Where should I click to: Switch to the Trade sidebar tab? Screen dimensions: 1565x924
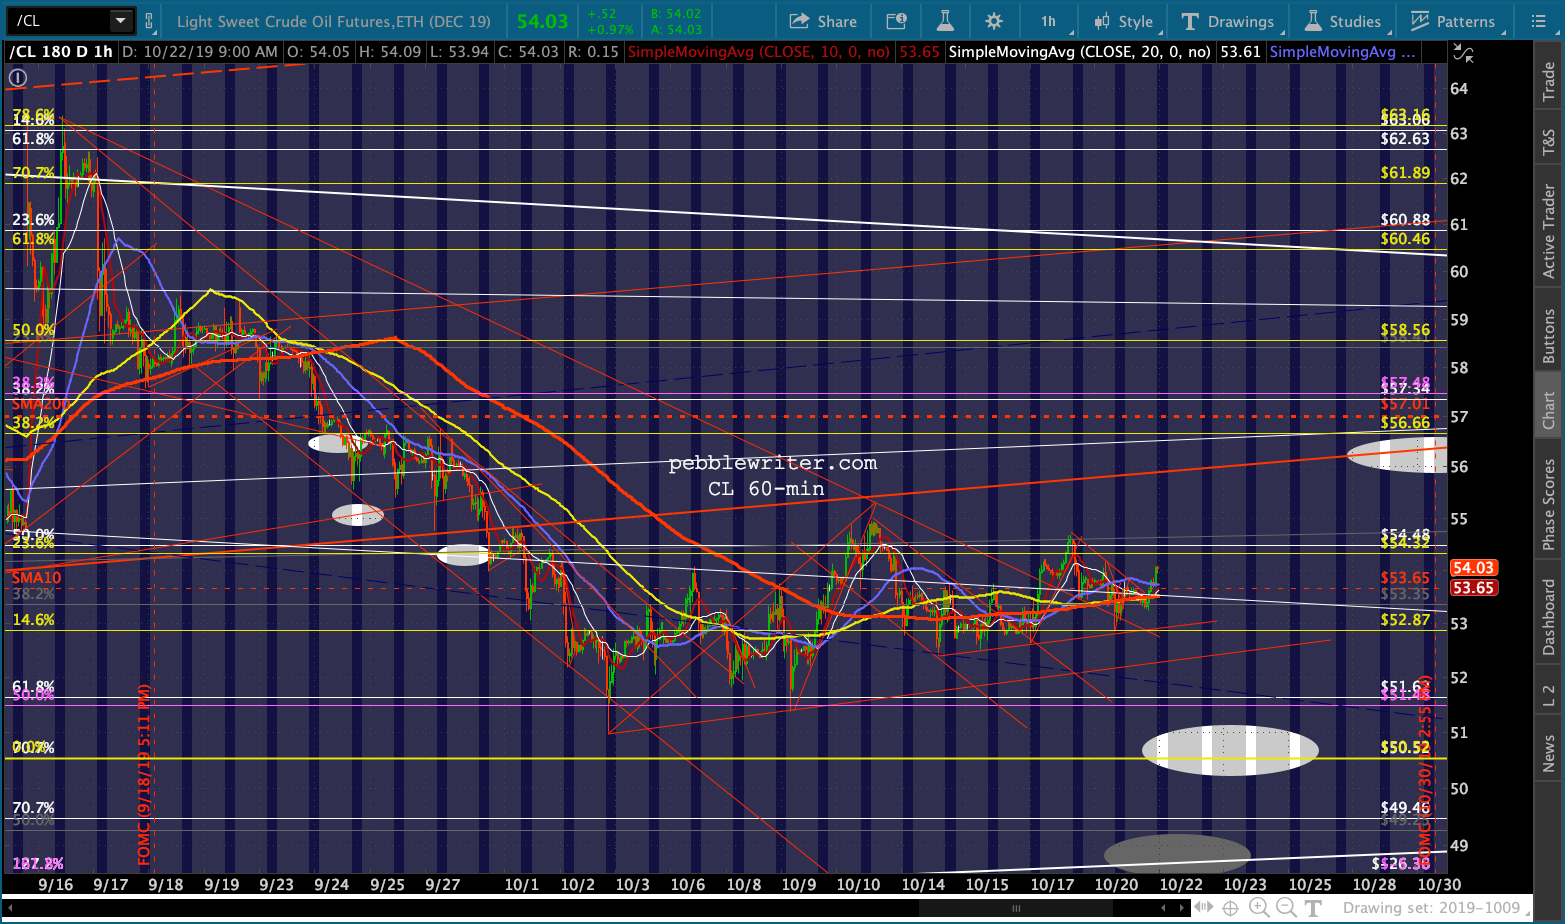[1548, 80]
